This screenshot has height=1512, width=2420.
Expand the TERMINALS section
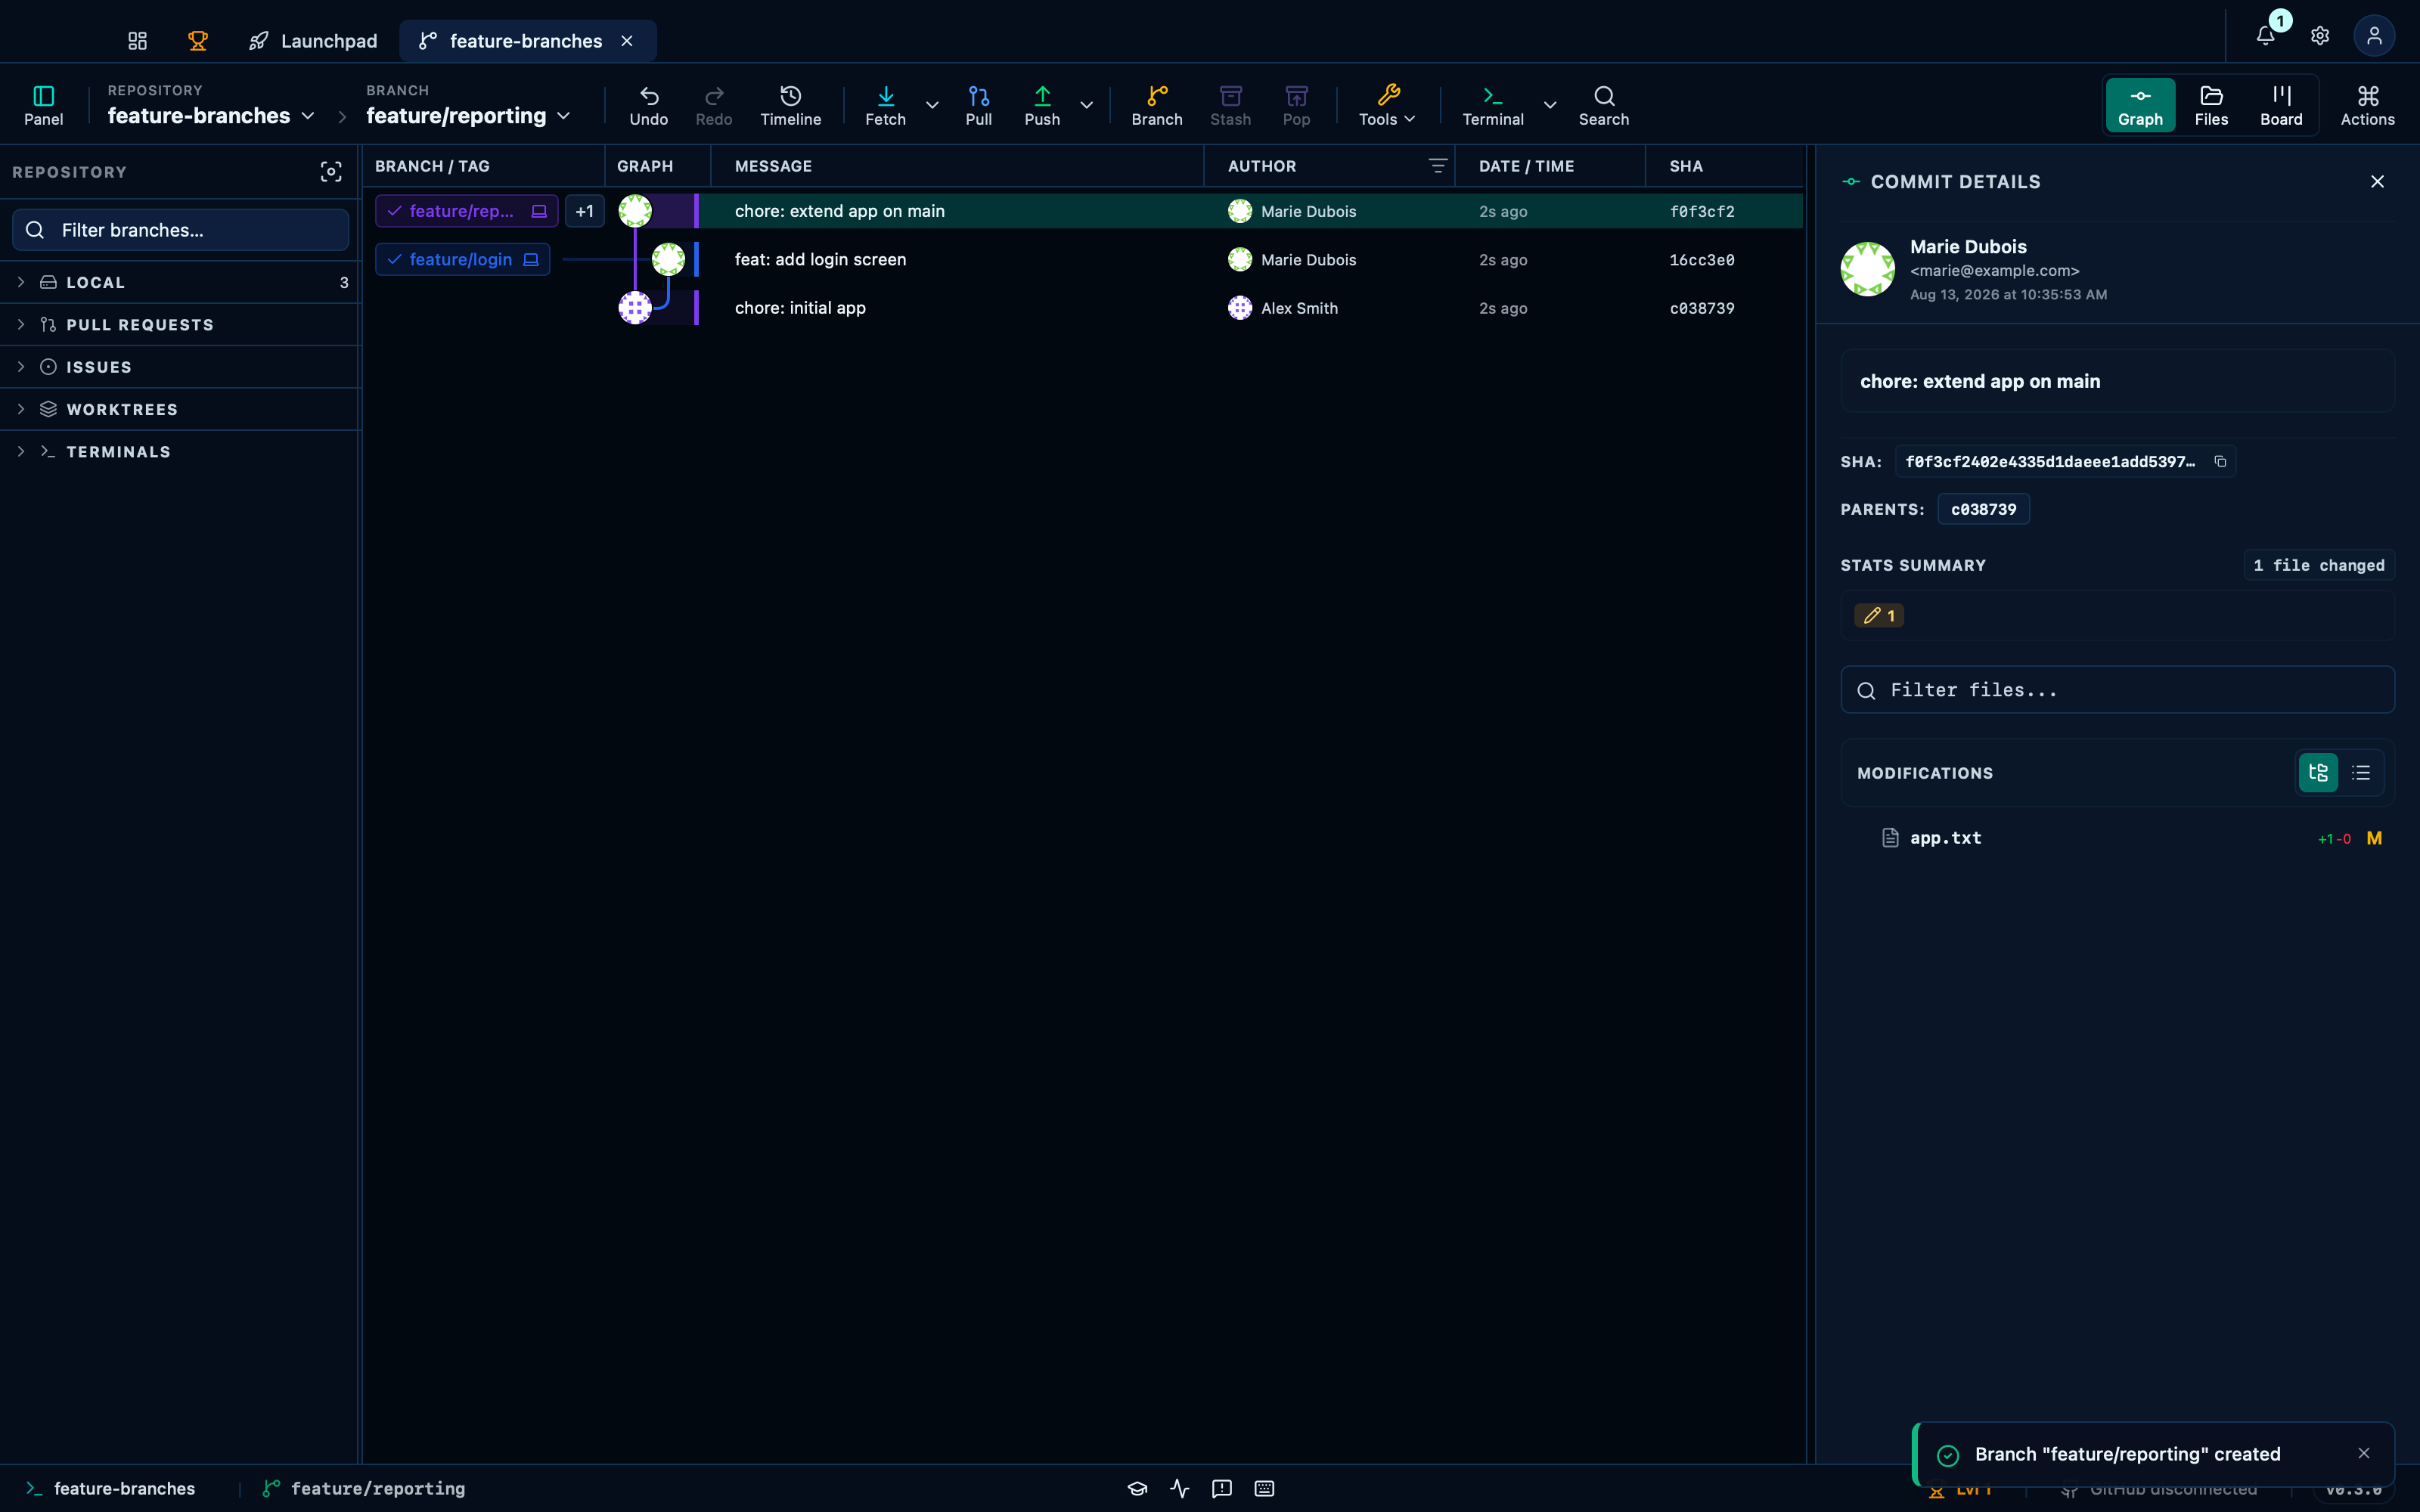tap(181, 452)
